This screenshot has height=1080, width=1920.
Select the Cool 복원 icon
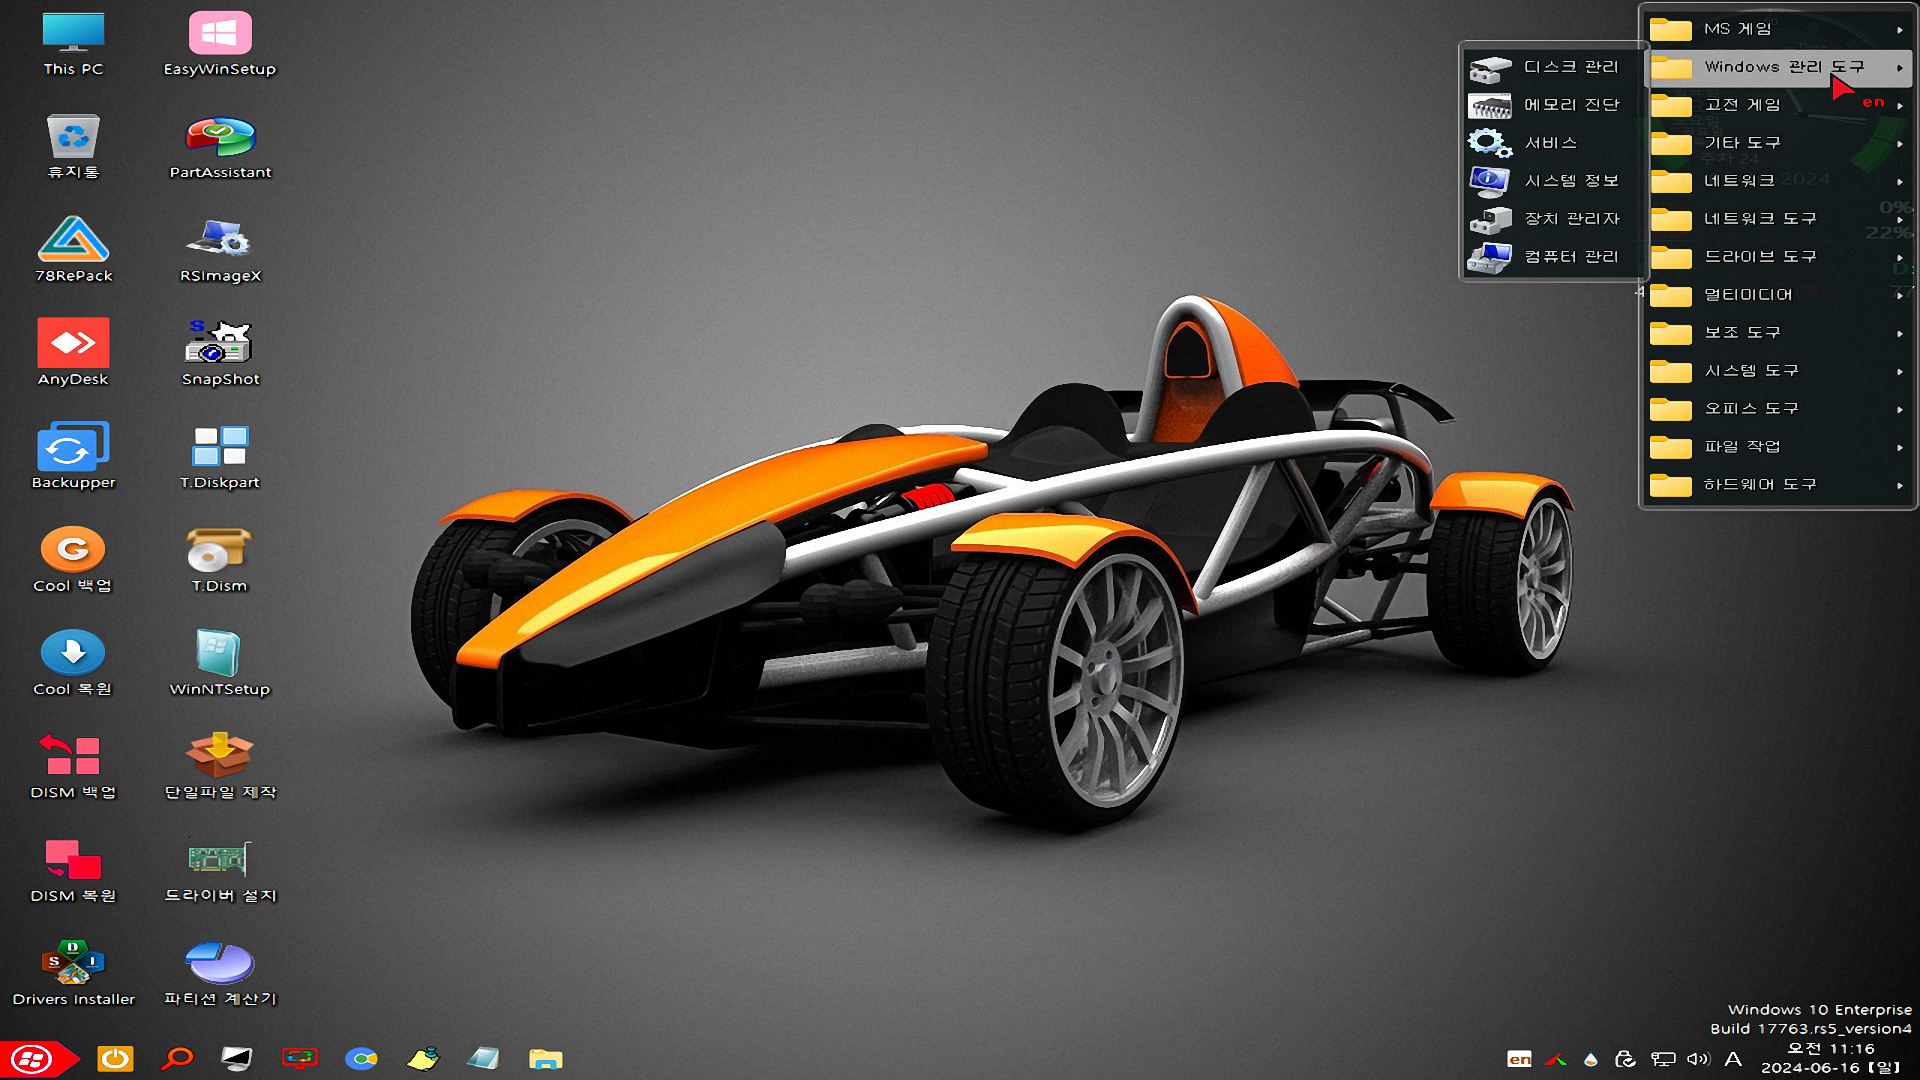point(73,663)
